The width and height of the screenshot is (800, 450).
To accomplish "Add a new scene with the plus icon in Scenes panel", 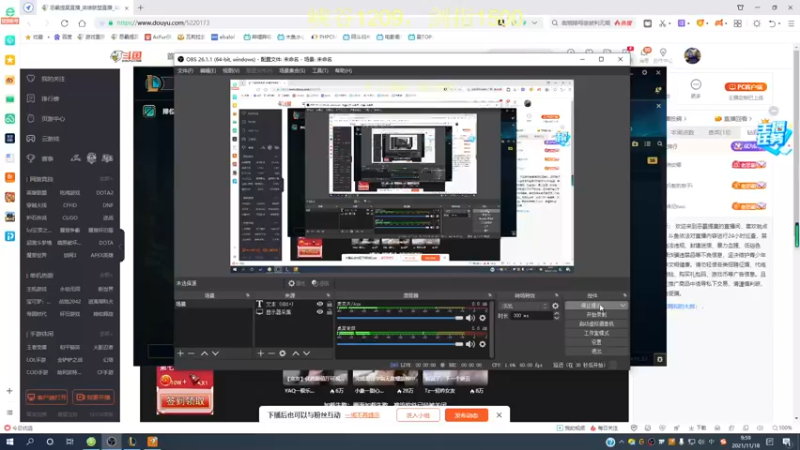I will [180, 353].
